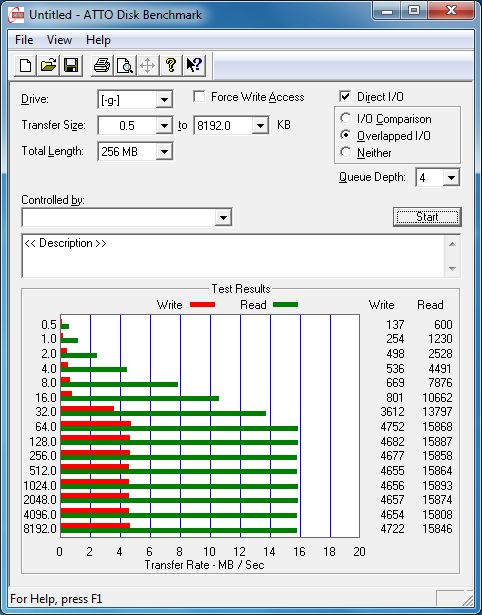The width and height of the screenshot is (482, 615).
Task: Open a benchmark file via folder icon
Action: pyautogui.click(x=48, y=66)
